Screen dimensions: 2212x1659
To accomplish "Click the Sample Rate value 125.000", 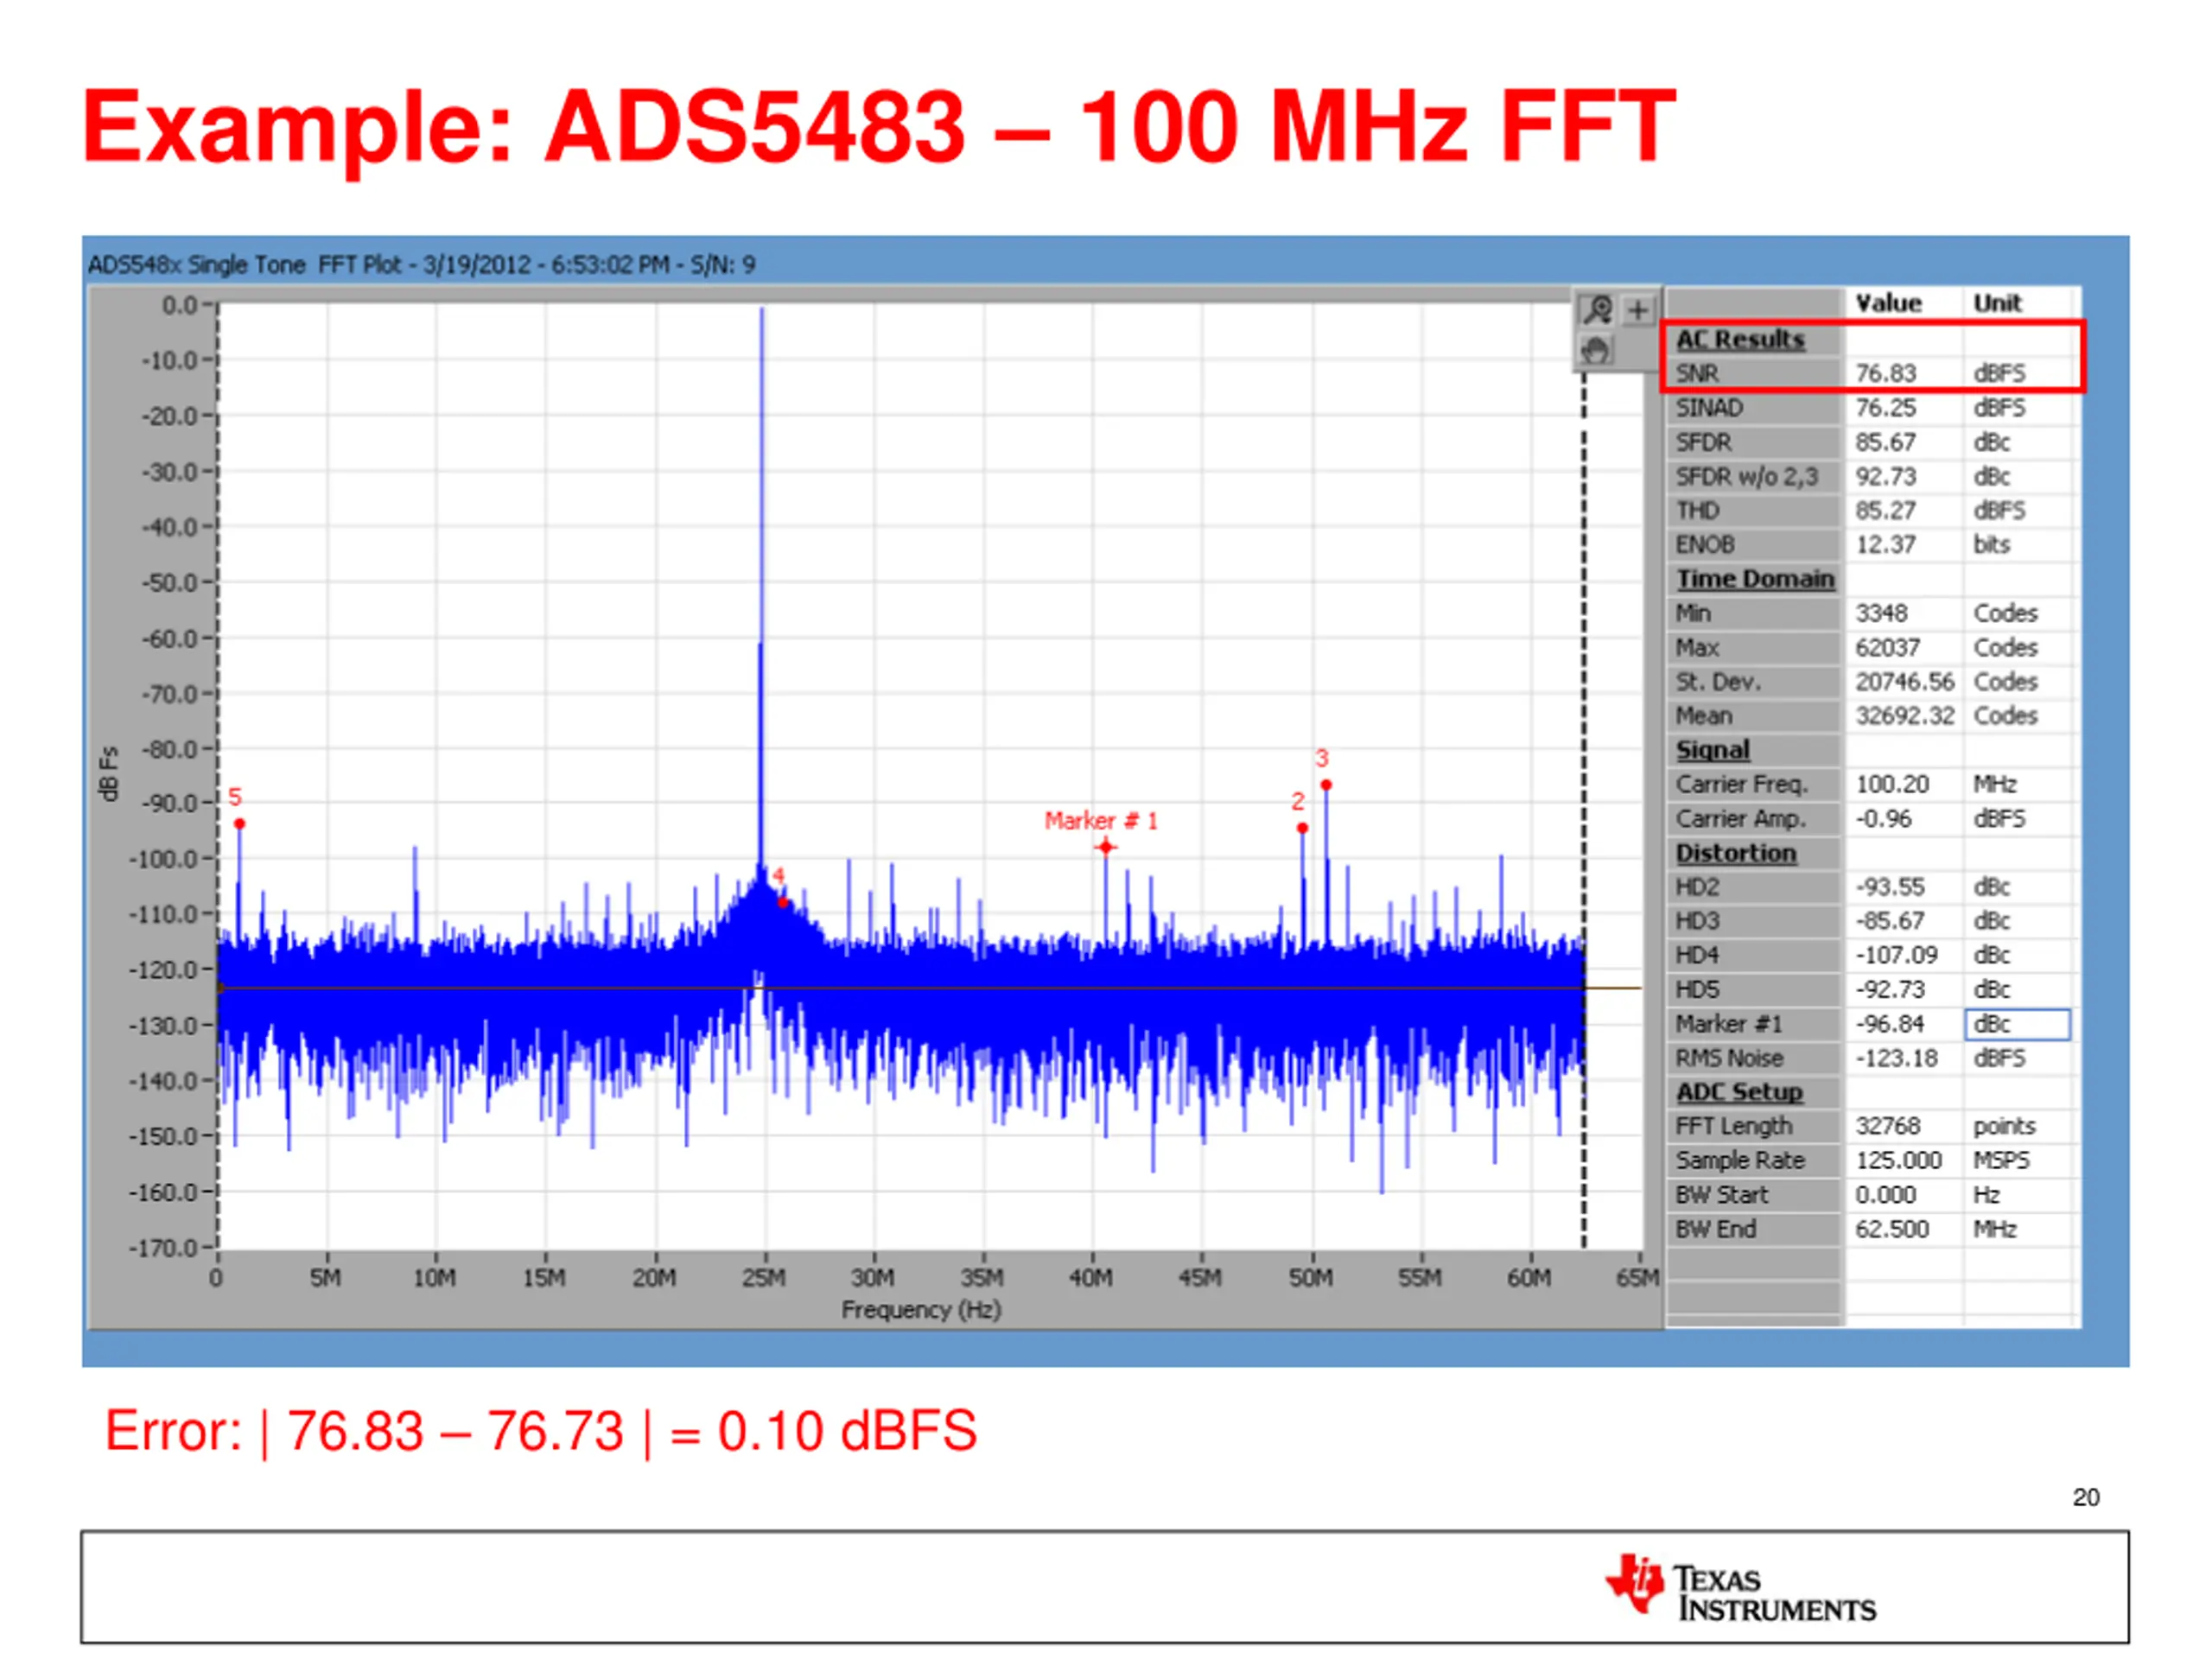I will tap(1898, 1161).
